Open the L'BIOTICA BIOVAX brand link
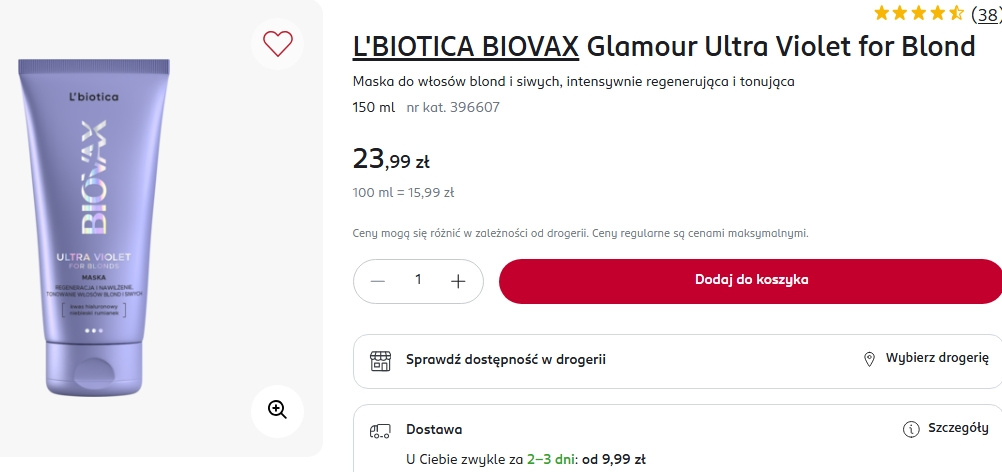This screenshot has height=472, width=1002. coord(466,47)
